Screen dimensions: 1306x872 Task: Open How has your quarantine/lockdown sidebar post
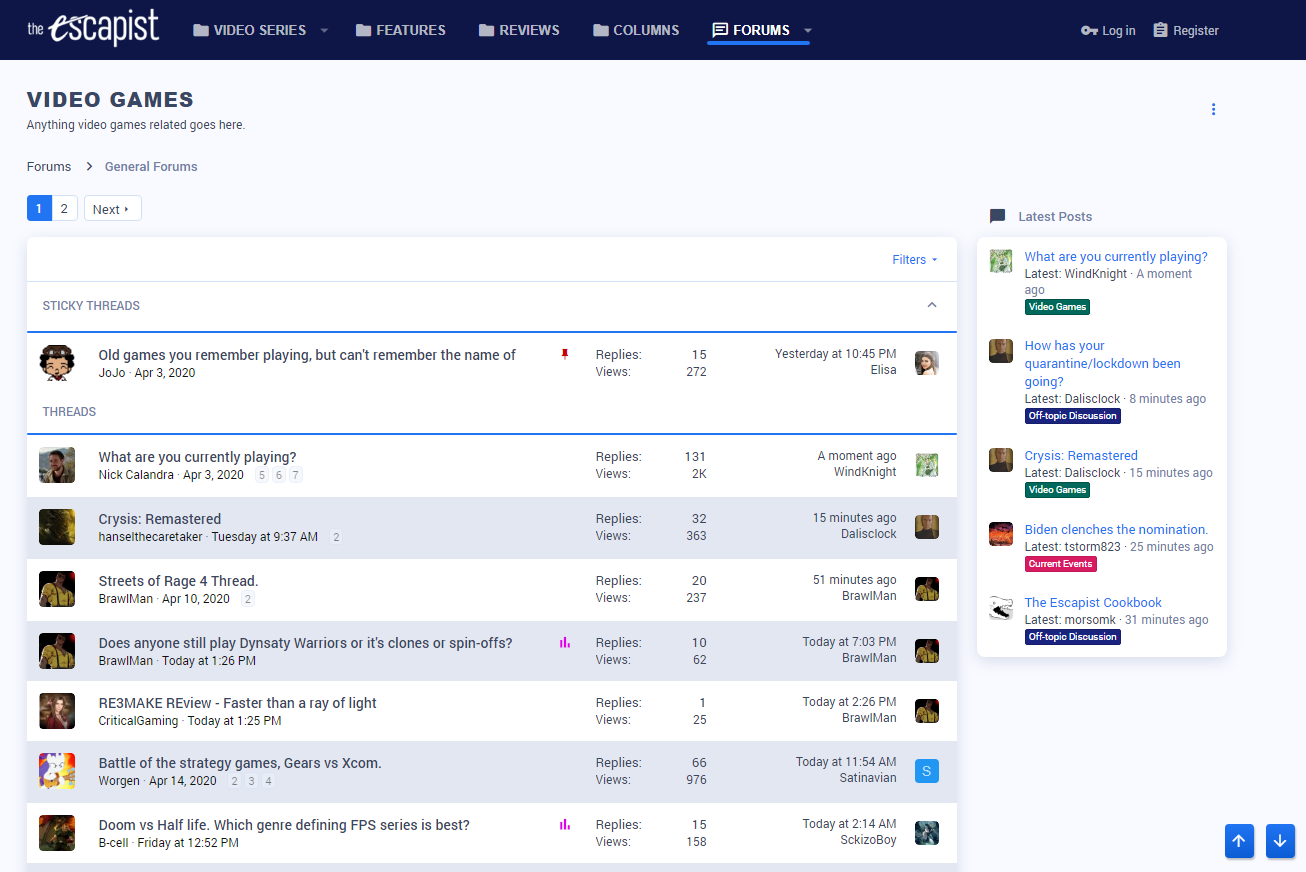tap(1103, 364)
